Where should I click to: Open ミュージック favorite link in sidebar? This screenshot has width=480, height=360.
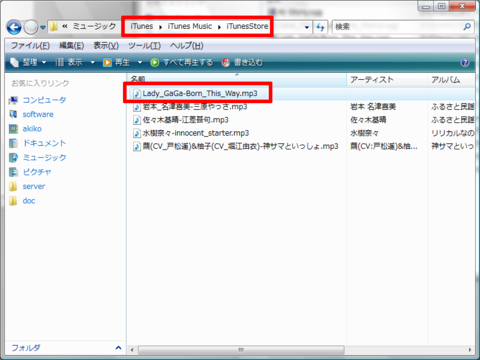point(44,157)
